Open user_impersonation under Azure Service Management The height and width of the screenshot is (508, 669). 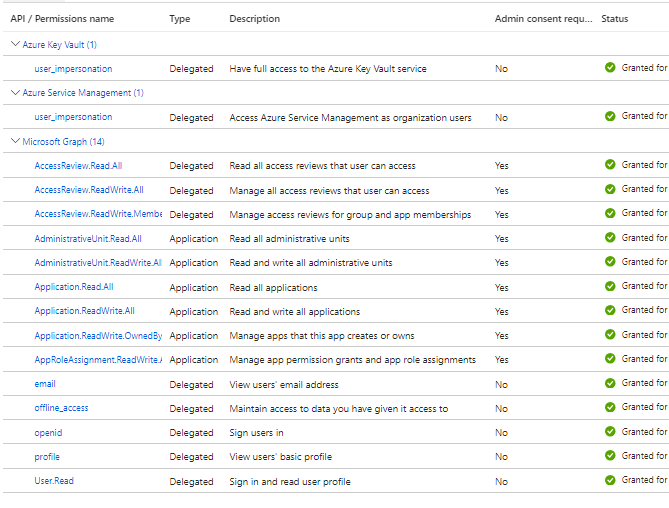[x=73, y=117]
